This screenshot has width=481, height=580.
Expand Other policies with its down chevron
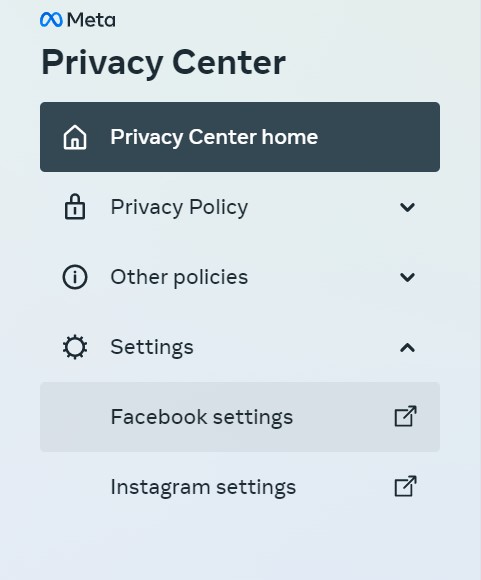pyautogui.click(x=407, y=277)
